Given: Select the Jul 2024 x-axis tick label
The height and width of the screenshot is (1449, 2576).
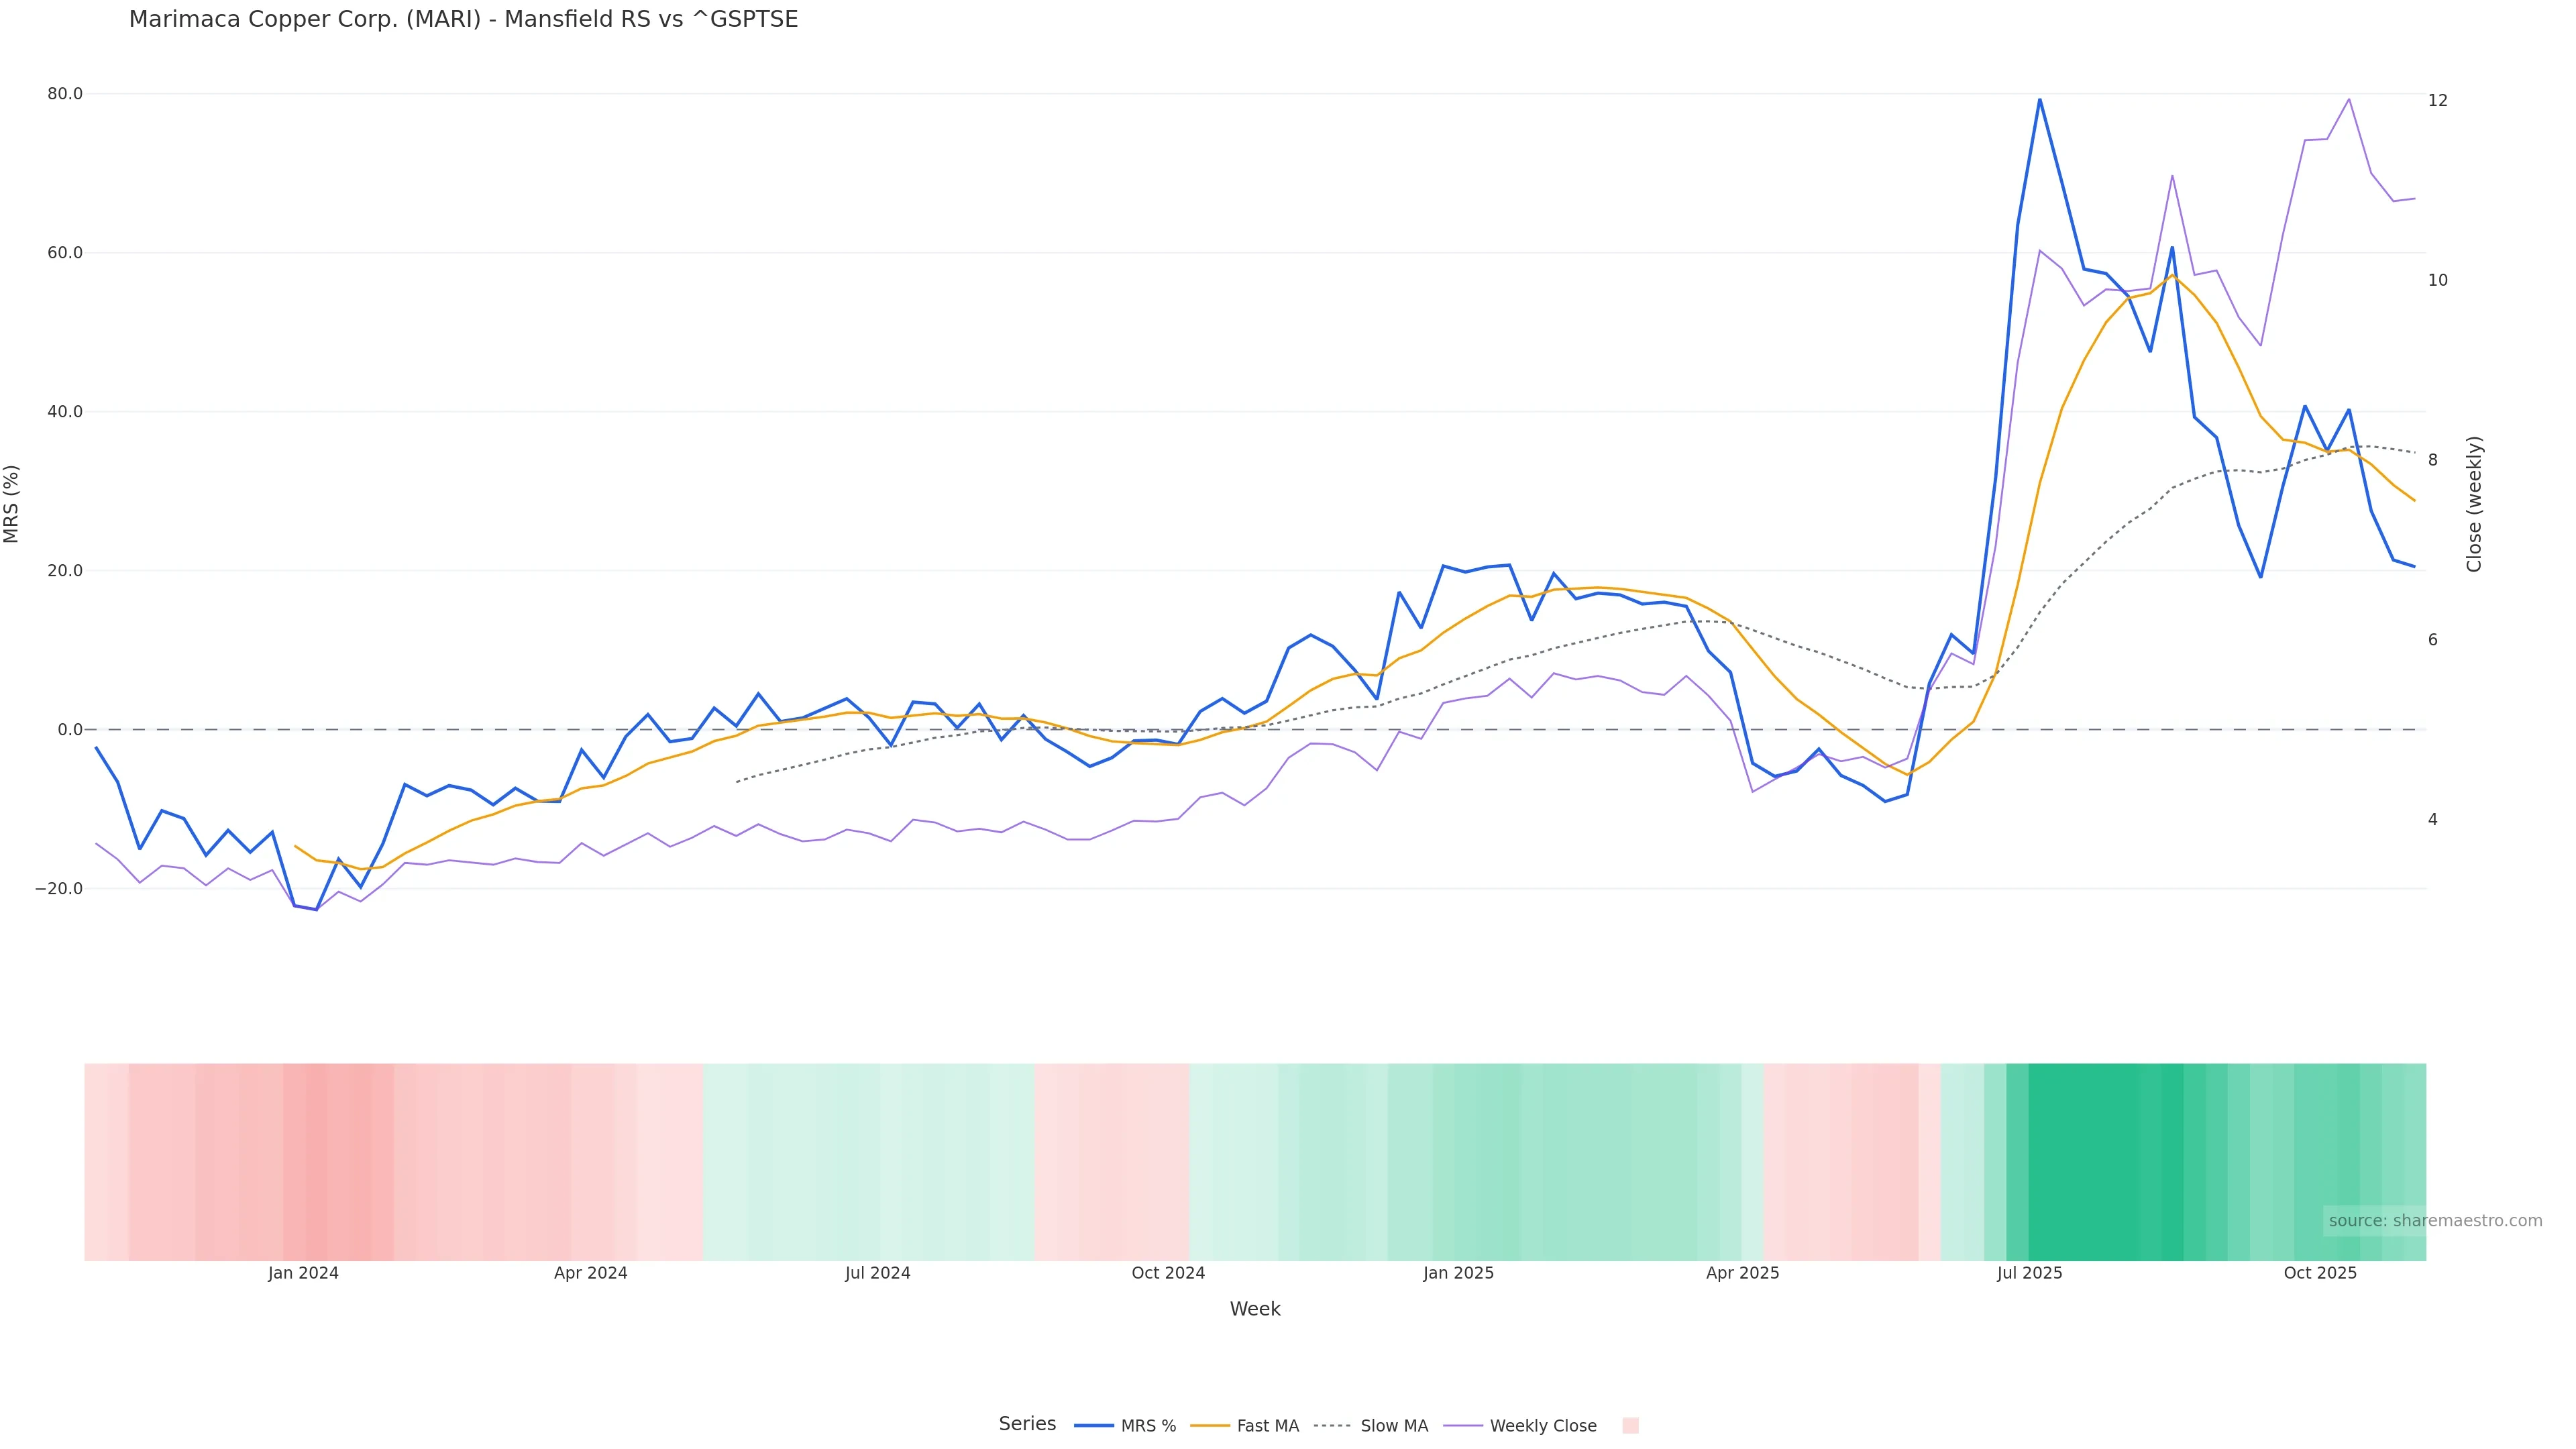Looking at the screenshot, I should coord(877,1274).
